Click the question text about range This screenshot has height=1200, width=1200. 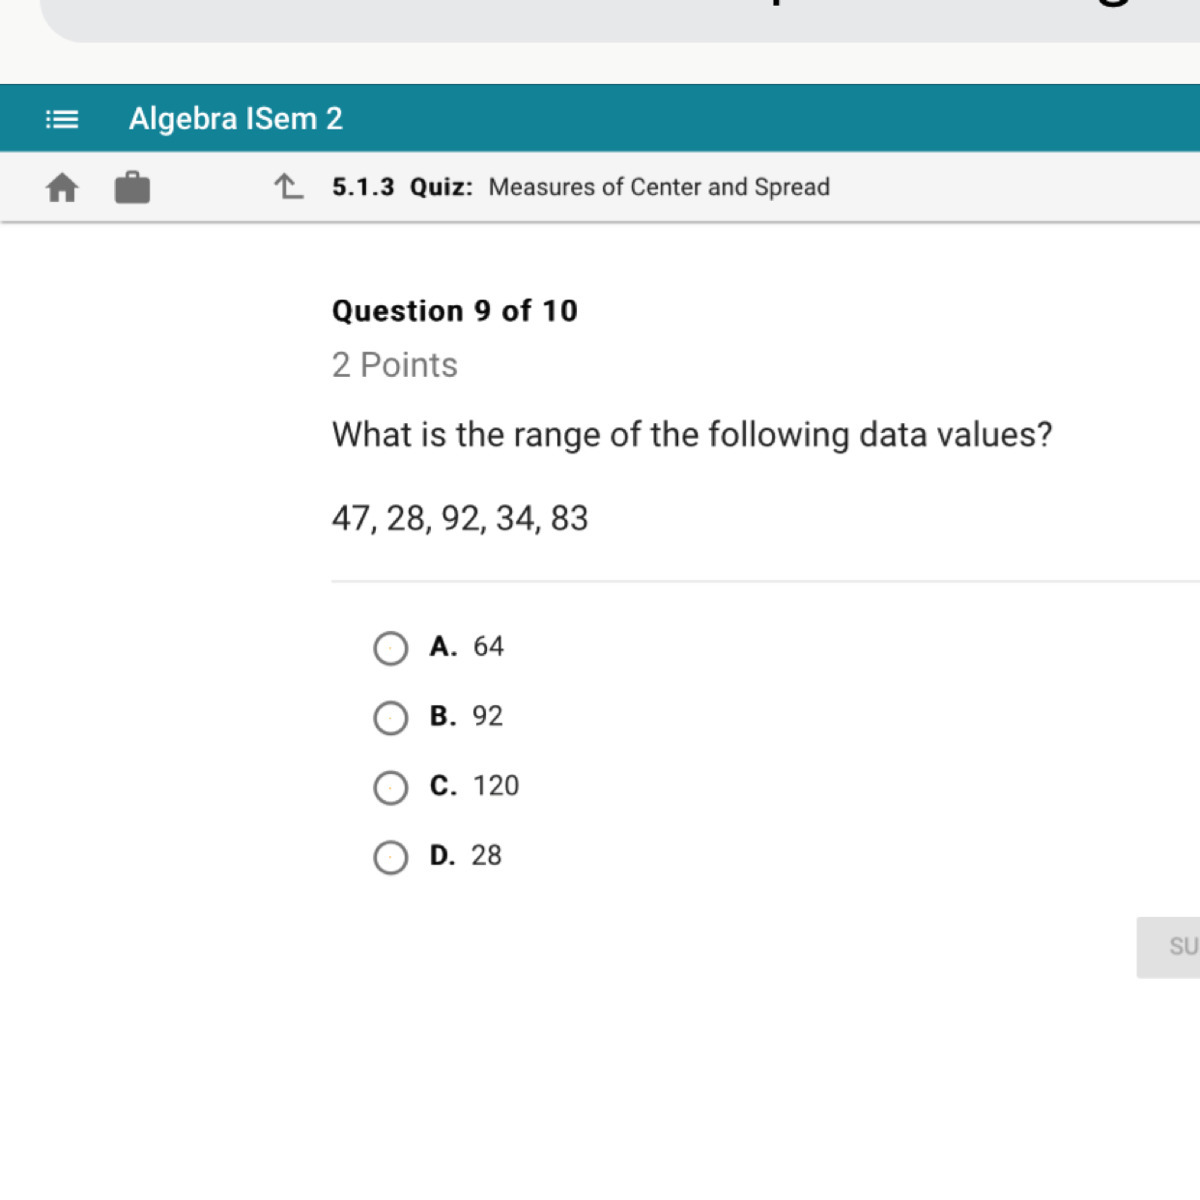tap(692, 435)
